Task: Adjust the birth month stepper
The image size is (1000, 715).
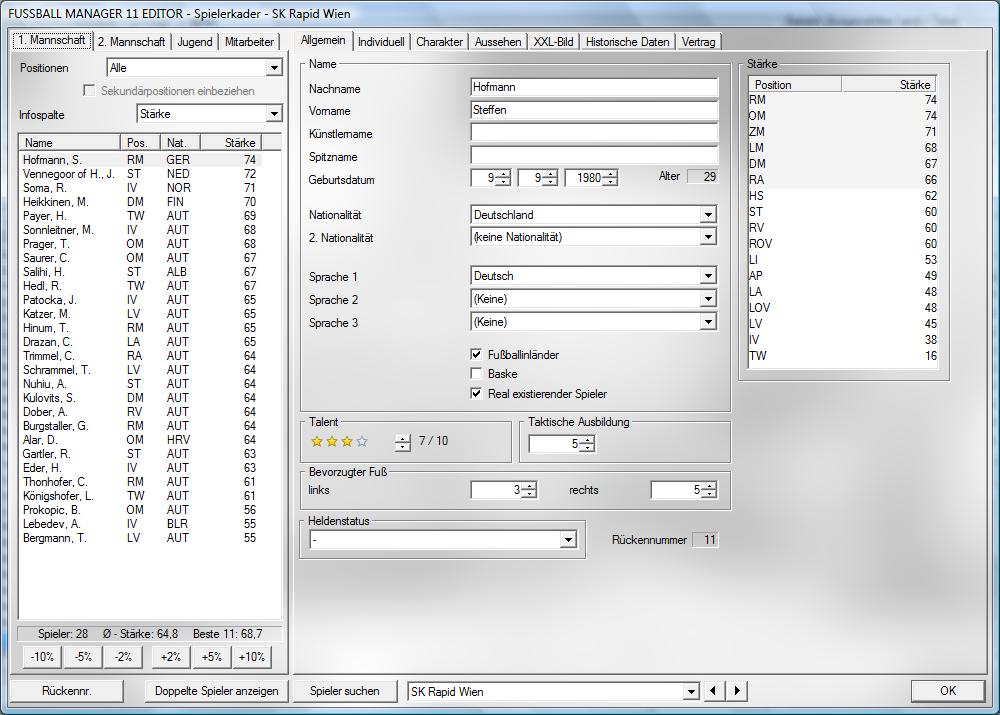Action: tap(550, 178)
